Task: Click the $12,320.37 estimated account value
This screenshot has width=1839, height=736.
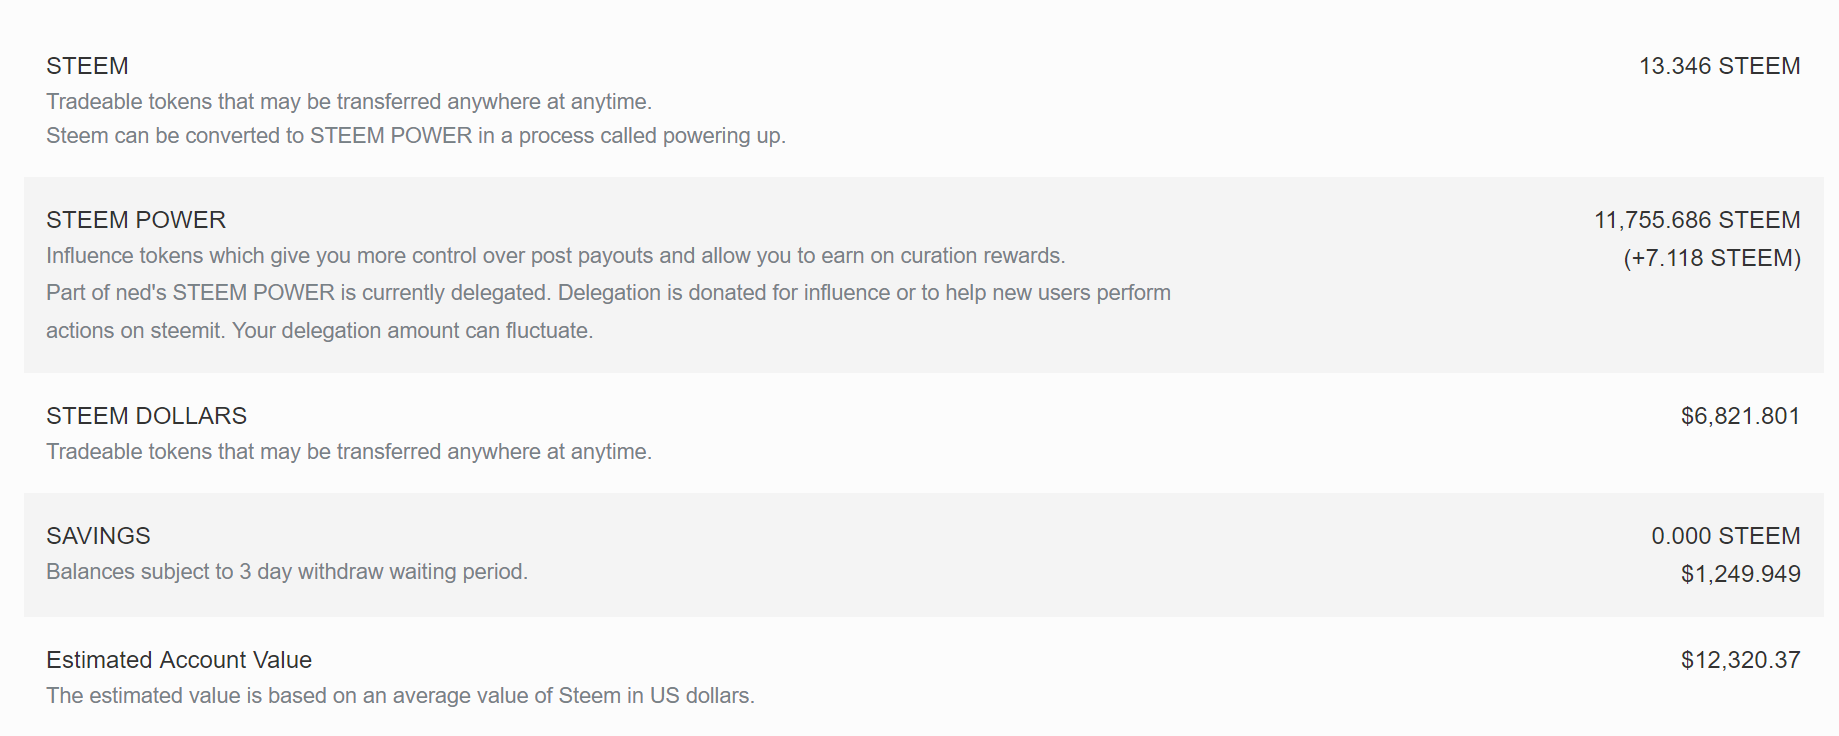Action: pyautogui.click(x=1740, y=660)
